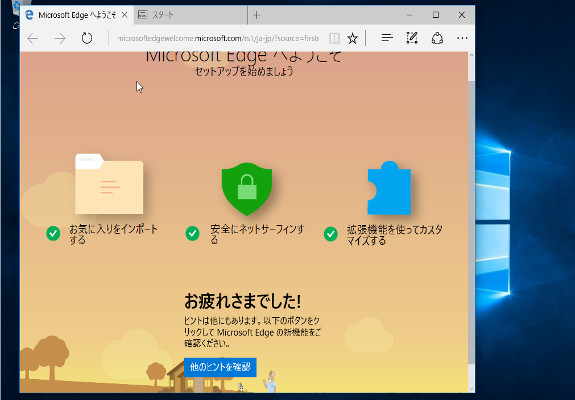575x400 pixels.
Task: Maximize the Edge window
Action: tap(436, 15)
